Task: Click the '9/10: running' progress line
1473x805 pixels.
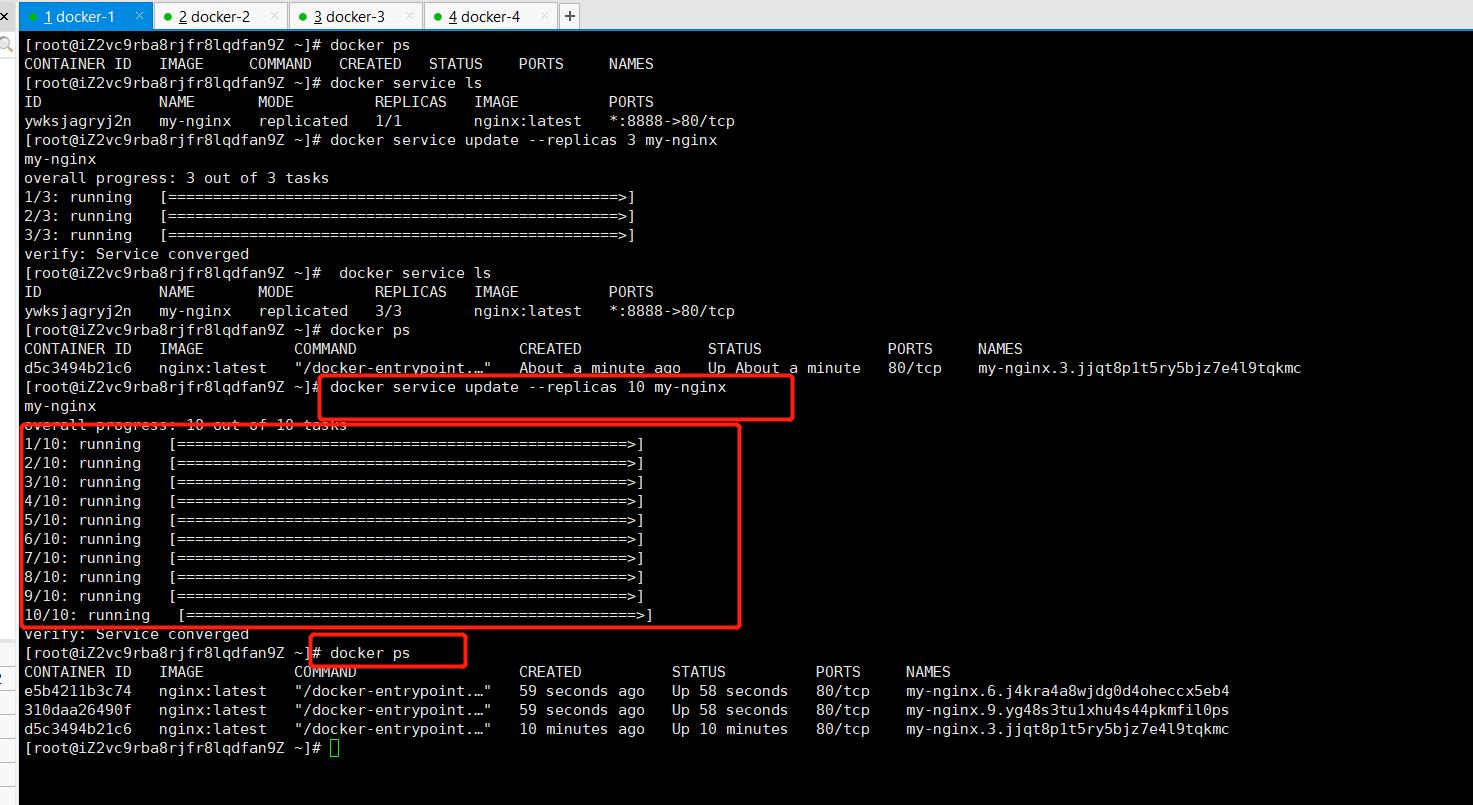Action: point(334,596)
